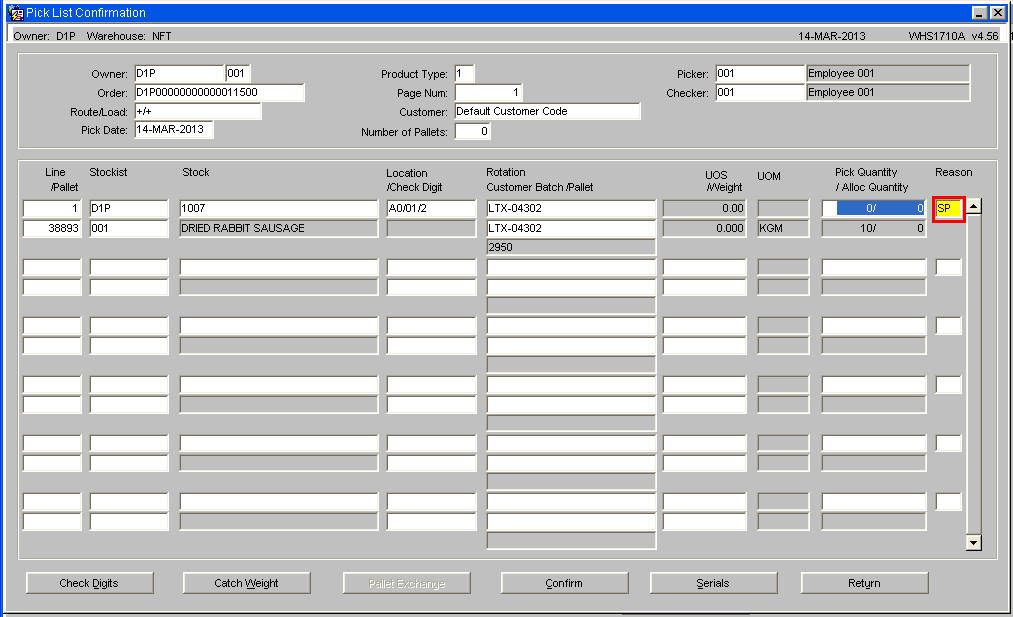Click the second row empty Line field
This screenshot has width=1013, height=617.
point(52,267)
